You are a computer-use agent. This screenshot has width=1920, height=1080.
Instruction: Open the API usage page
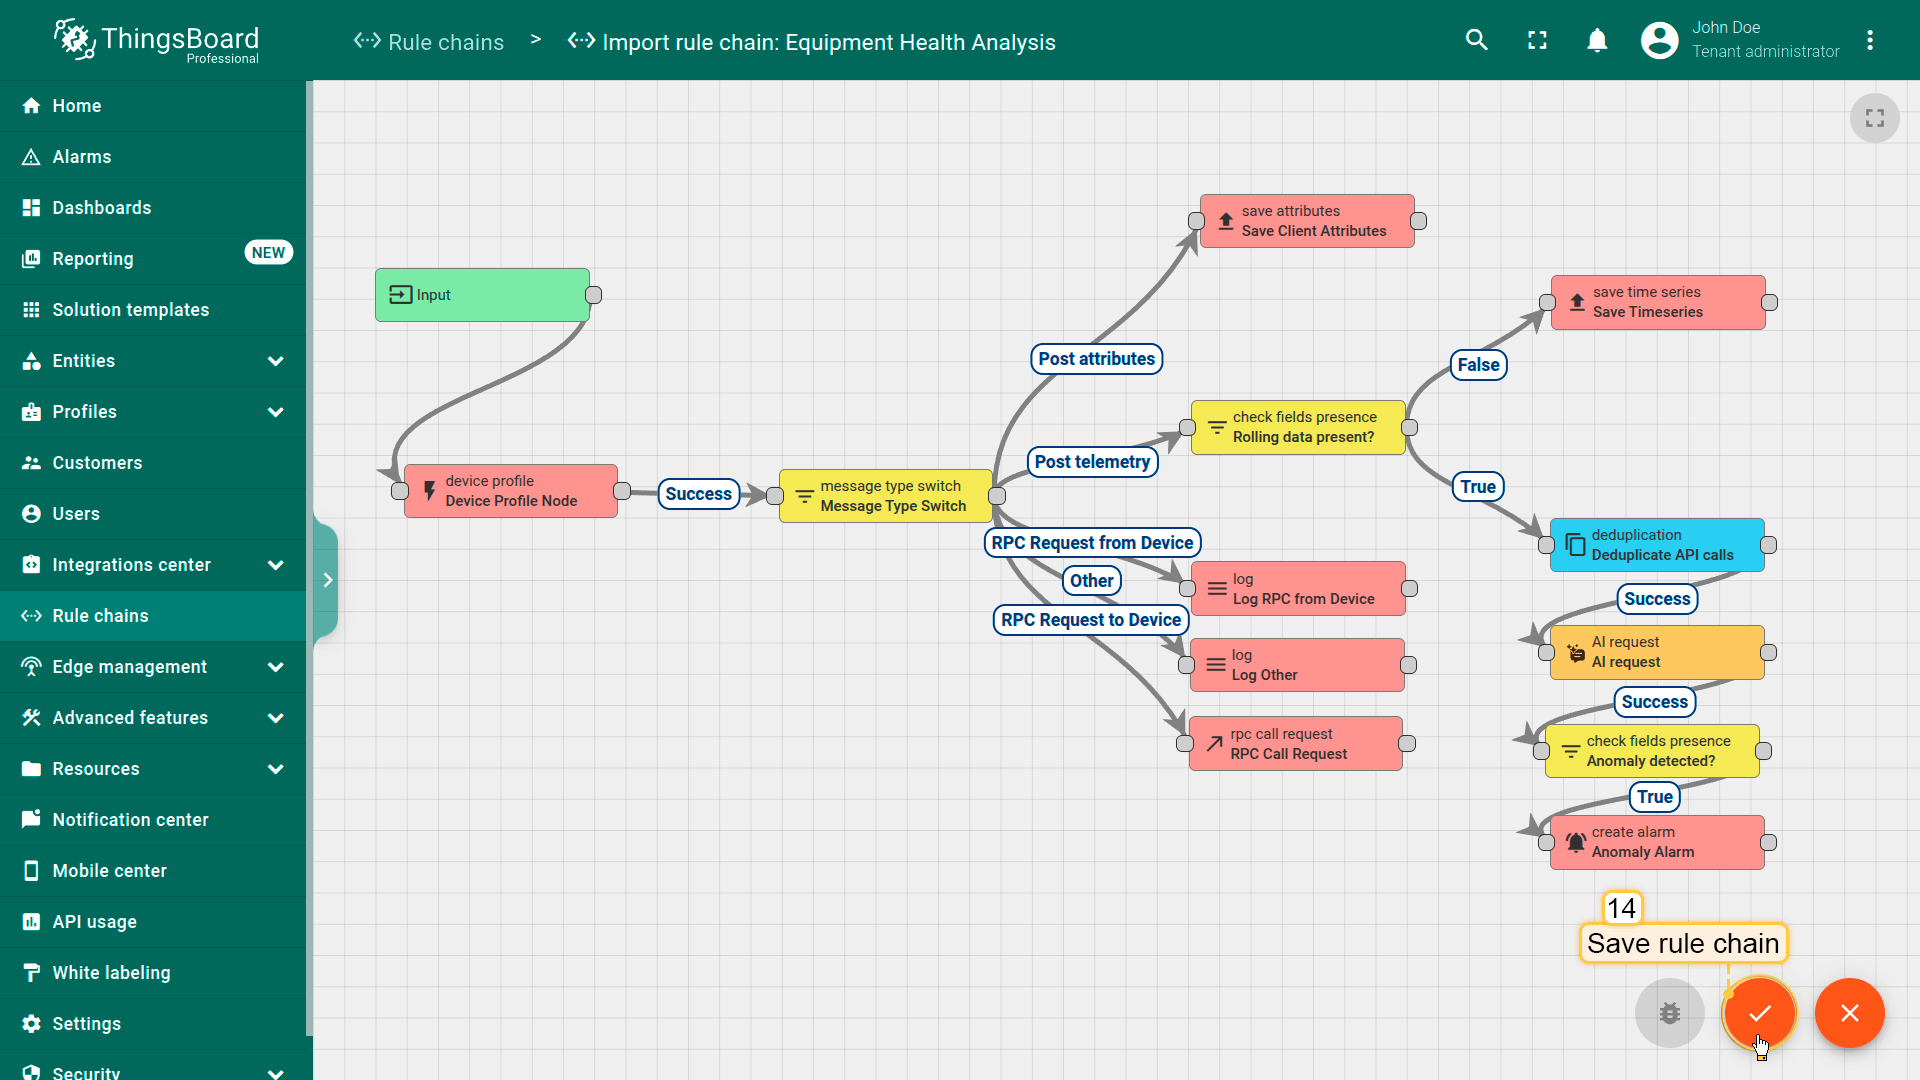153,922
